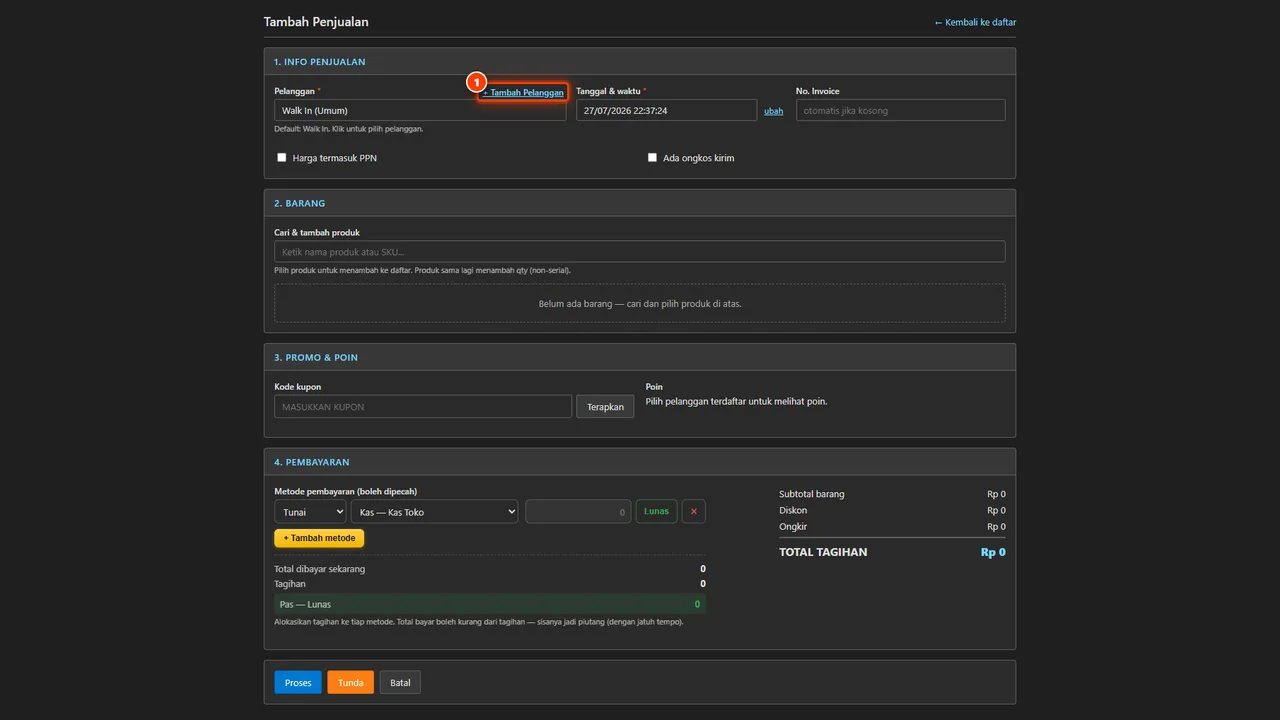This screenshot has width=1280, height=720.
Task: Tick the Ada ongkos kirim checkbox
Action: coord(652,158)
